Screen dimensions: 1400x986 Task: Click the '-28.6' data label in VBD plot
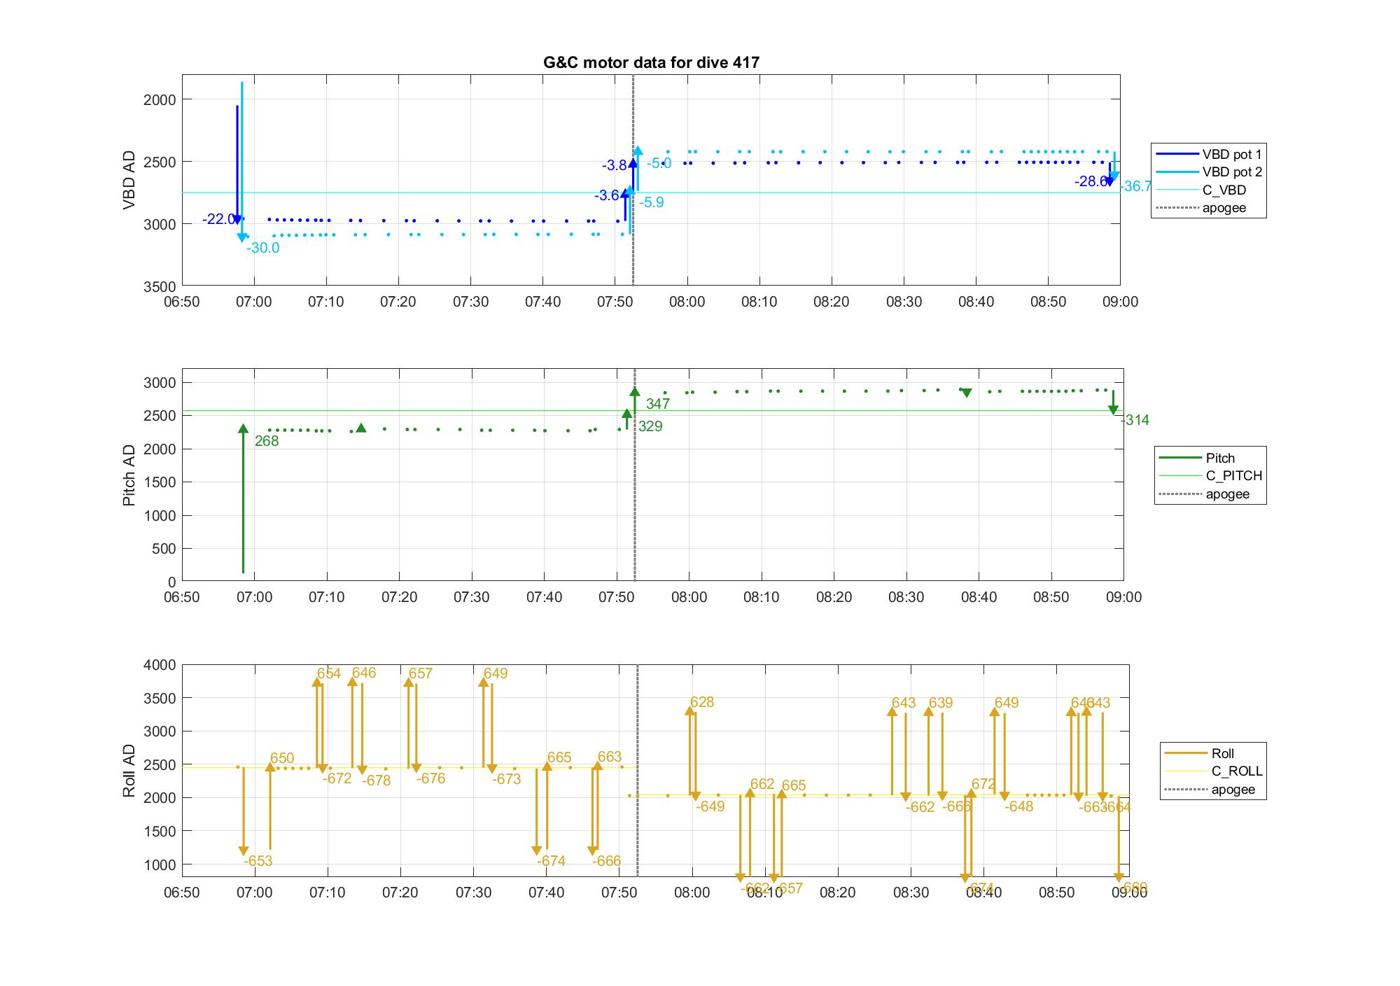pyautogui.click(x=1091, y=181)
